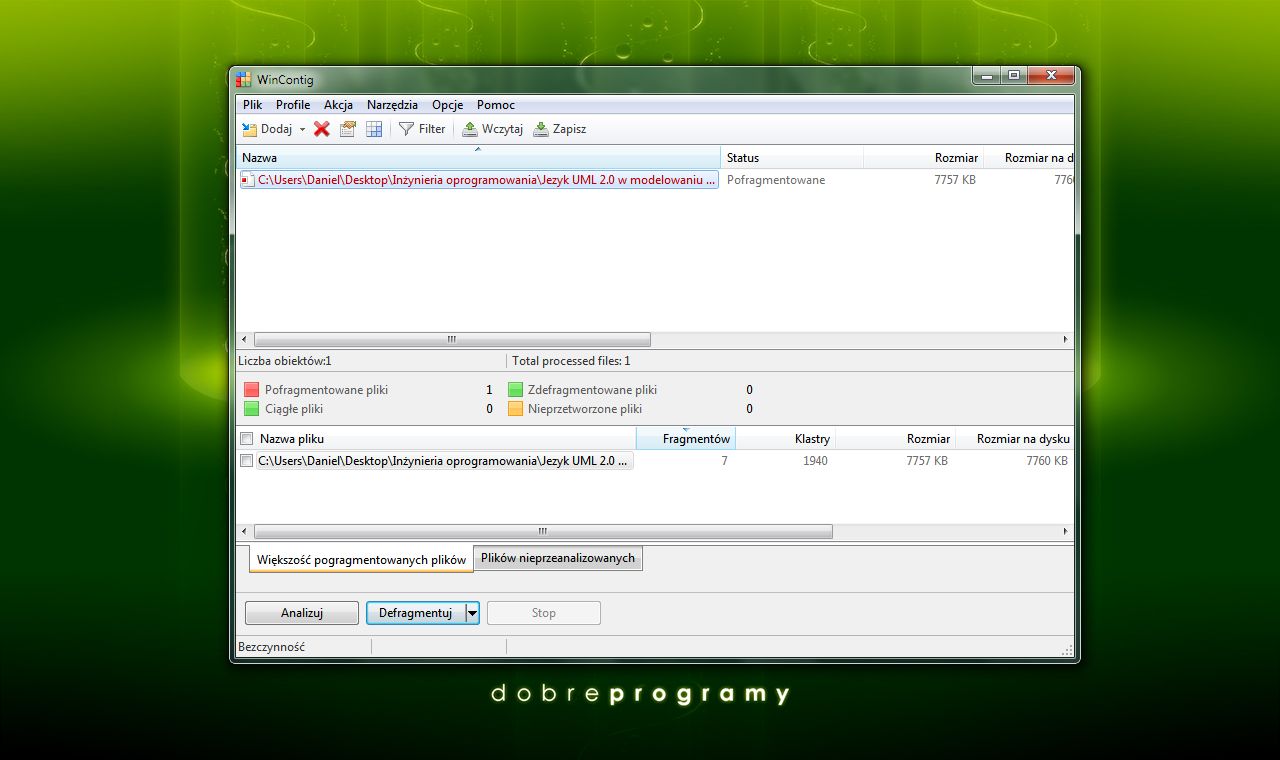
Task: Click the Wczytaj load icon
Action: click(470, 129)
